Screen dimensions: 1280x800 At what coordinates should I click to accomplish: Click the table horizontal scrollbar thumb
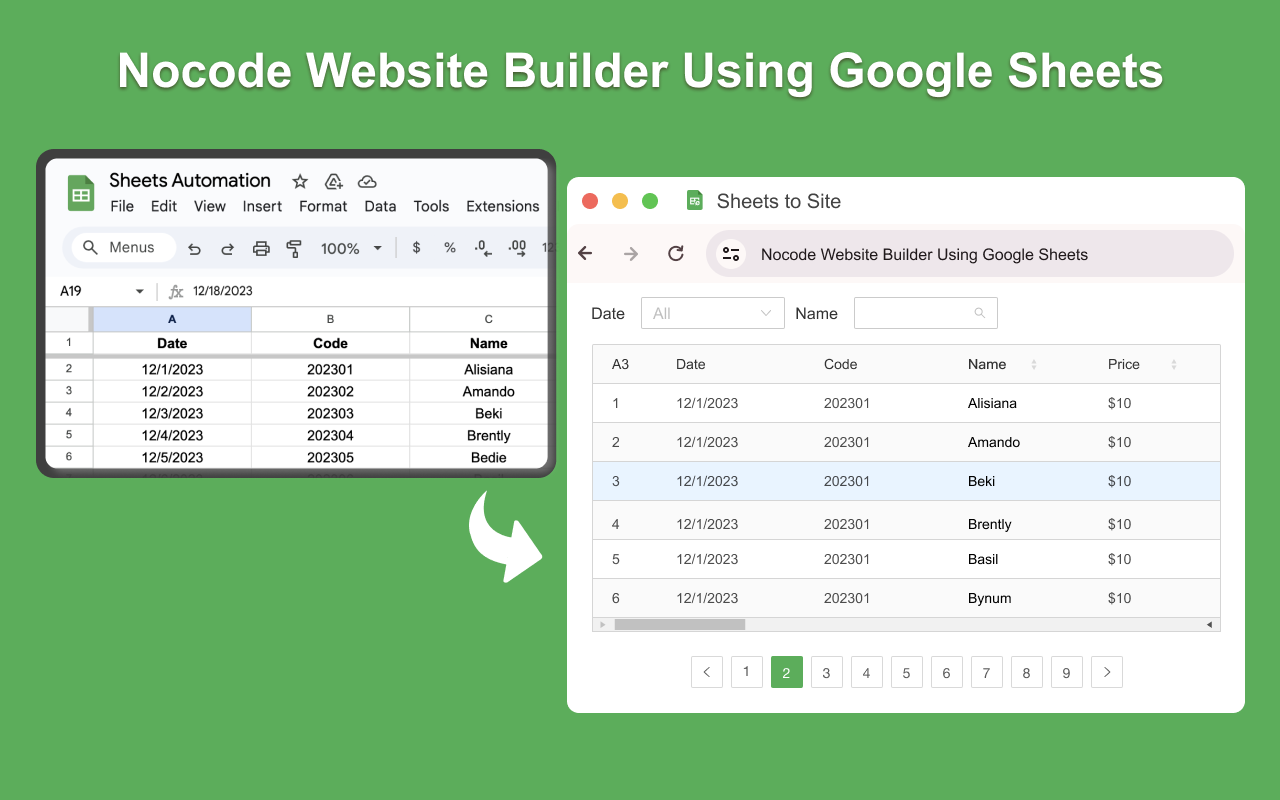(x=680, y=624)
